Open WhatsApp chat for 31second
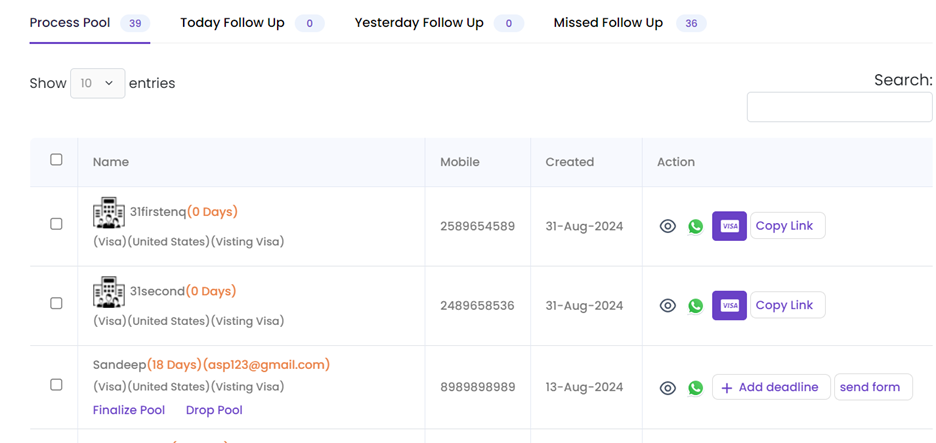This screenshot has width=936, height=443. coord(695,306)
